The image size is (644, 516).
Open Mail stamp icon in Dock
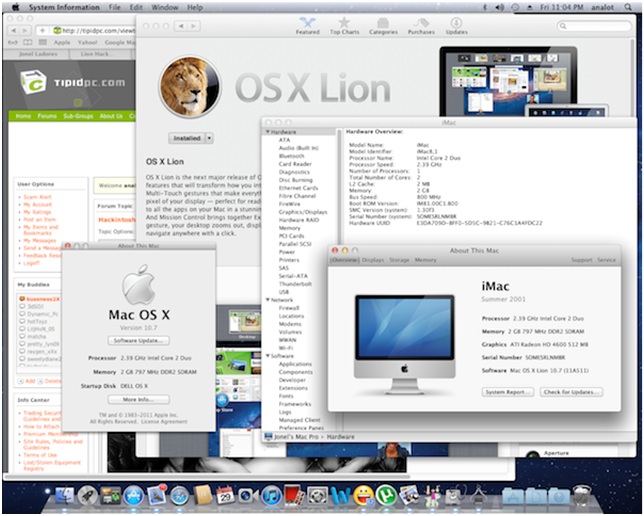(156, 495)
